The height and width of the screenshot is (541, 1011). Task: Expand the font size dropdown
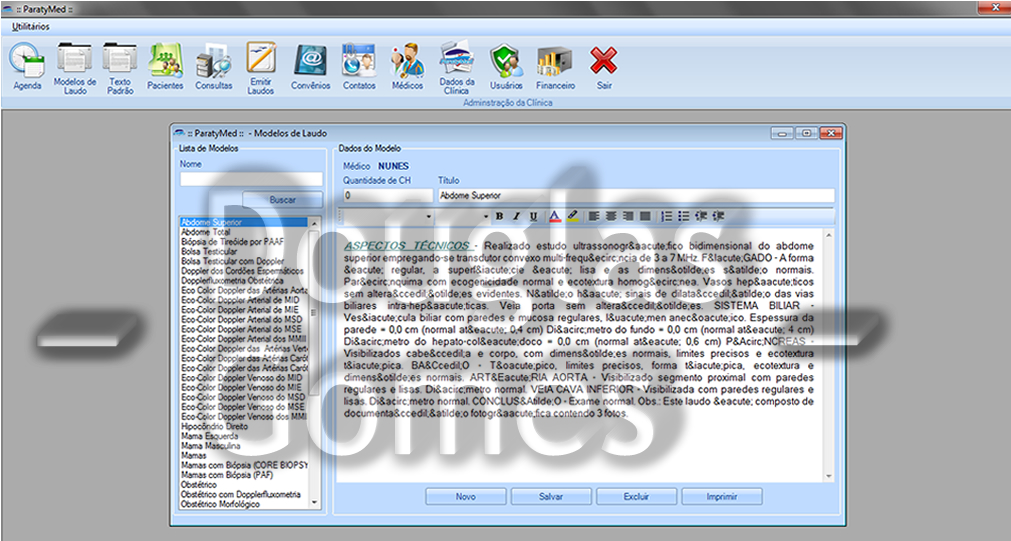(x=486, y=216)
